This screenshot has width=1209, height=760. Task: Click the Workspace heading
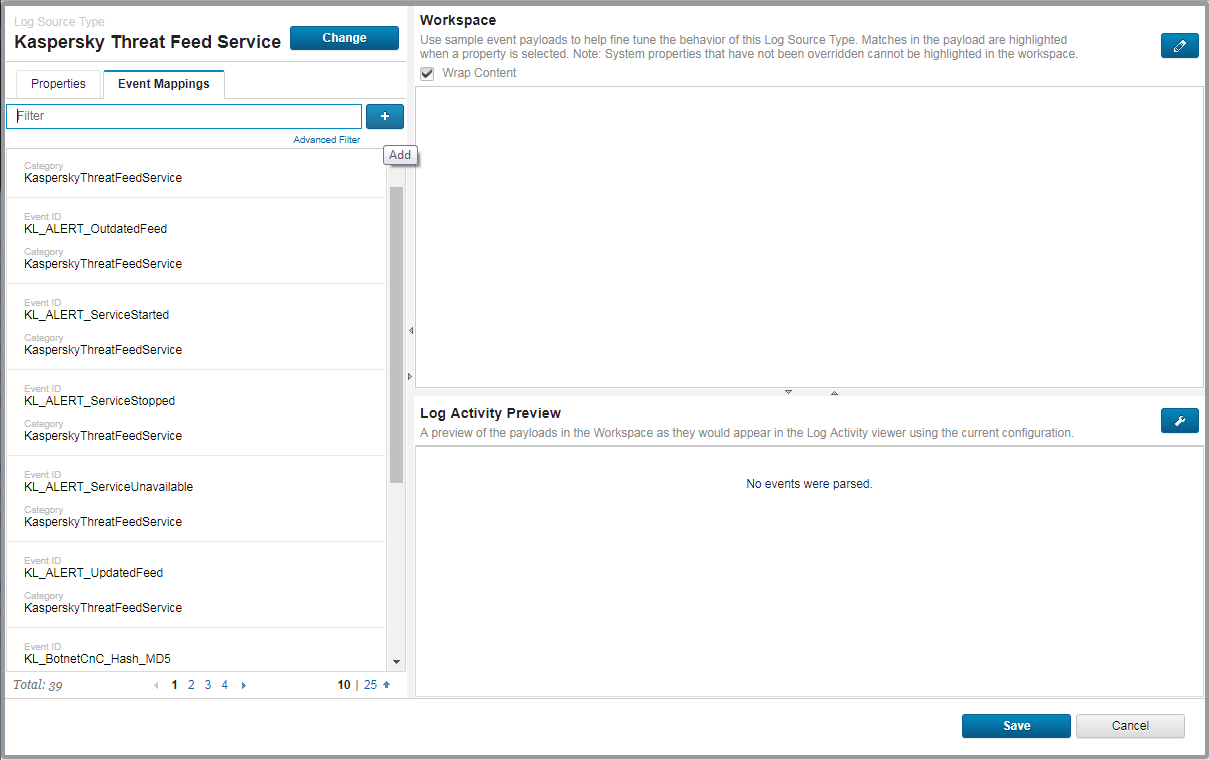pos(458,20)
